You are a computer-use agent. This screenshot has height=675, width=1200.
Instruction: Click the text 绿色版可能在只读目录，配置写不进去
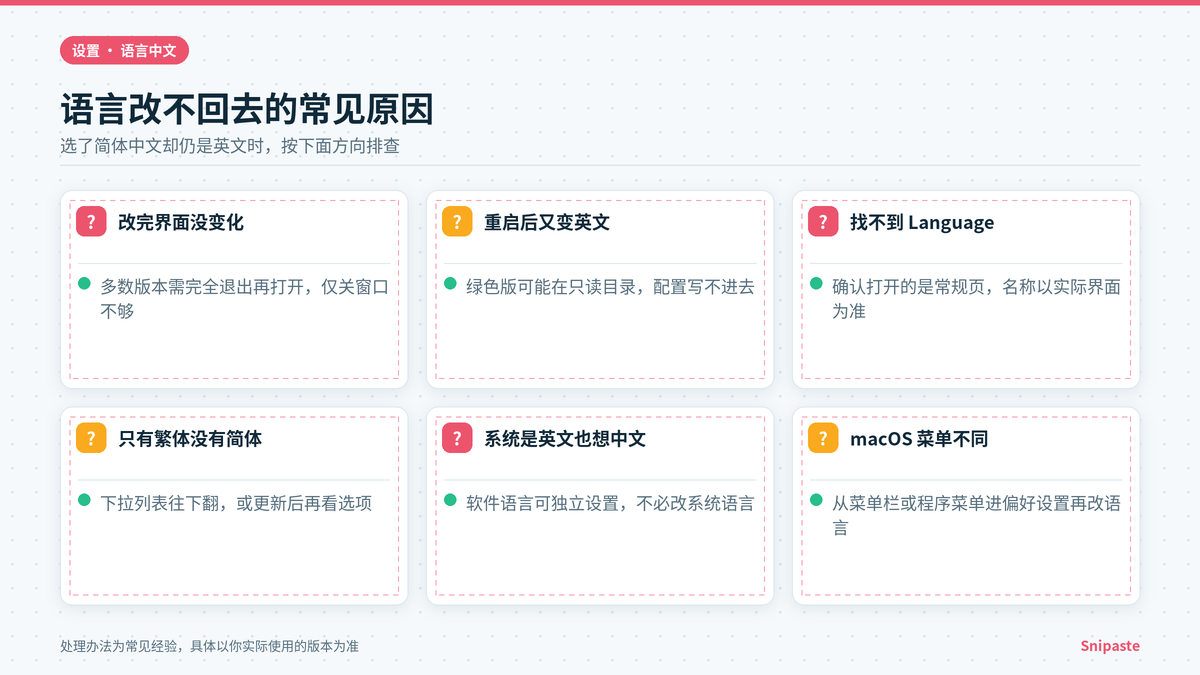(x=611, y=287)
